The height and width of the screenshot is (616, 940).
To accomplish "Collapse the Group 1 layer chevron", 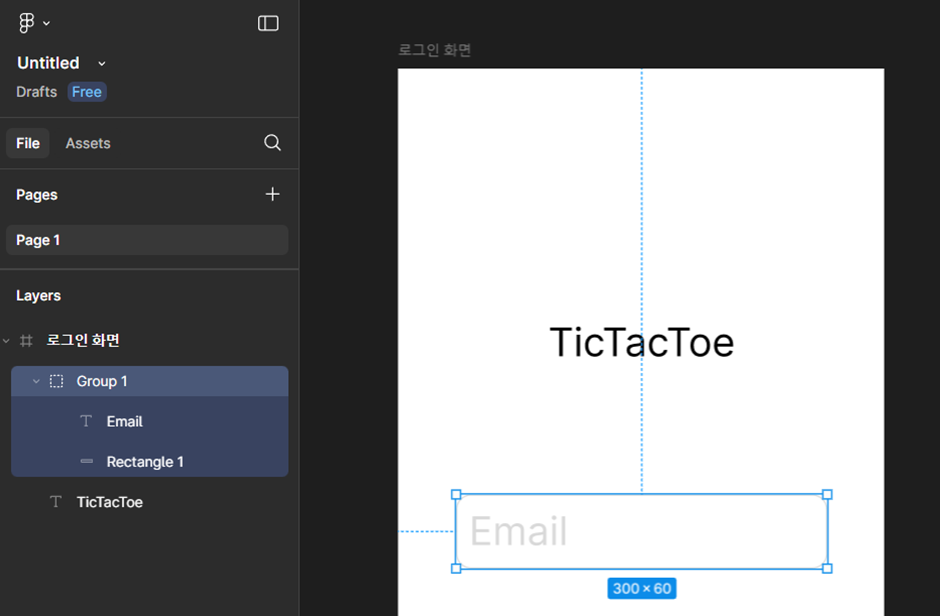I will pos(36,381).
